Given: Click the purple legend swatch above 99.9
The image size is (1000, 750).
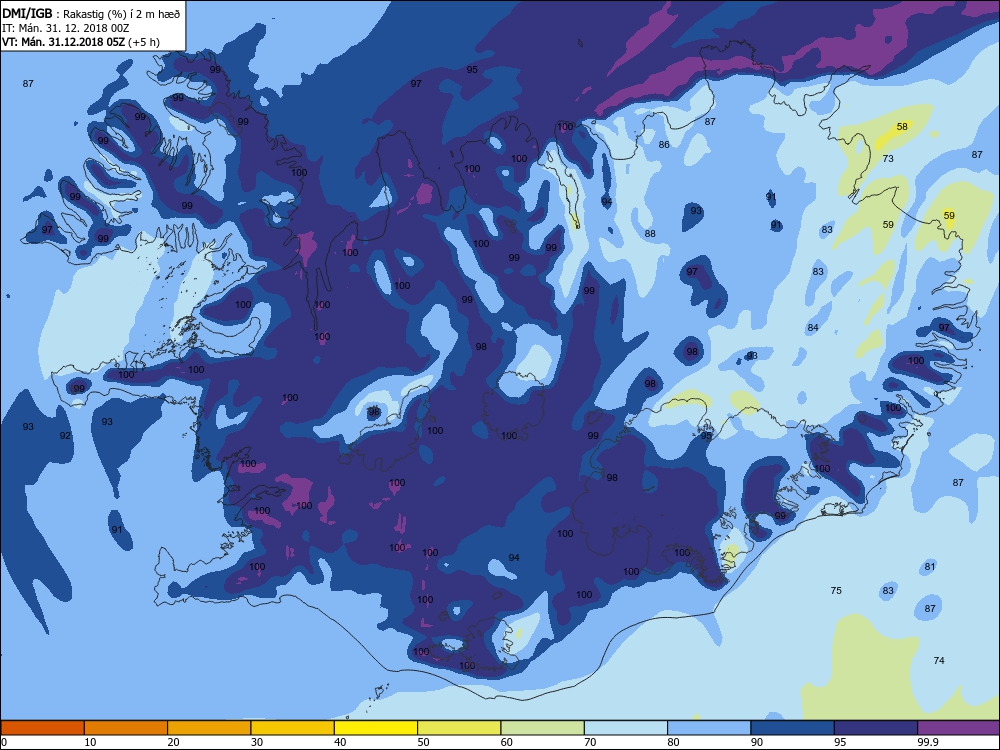Looking at the screenshot, I should 959,728.
